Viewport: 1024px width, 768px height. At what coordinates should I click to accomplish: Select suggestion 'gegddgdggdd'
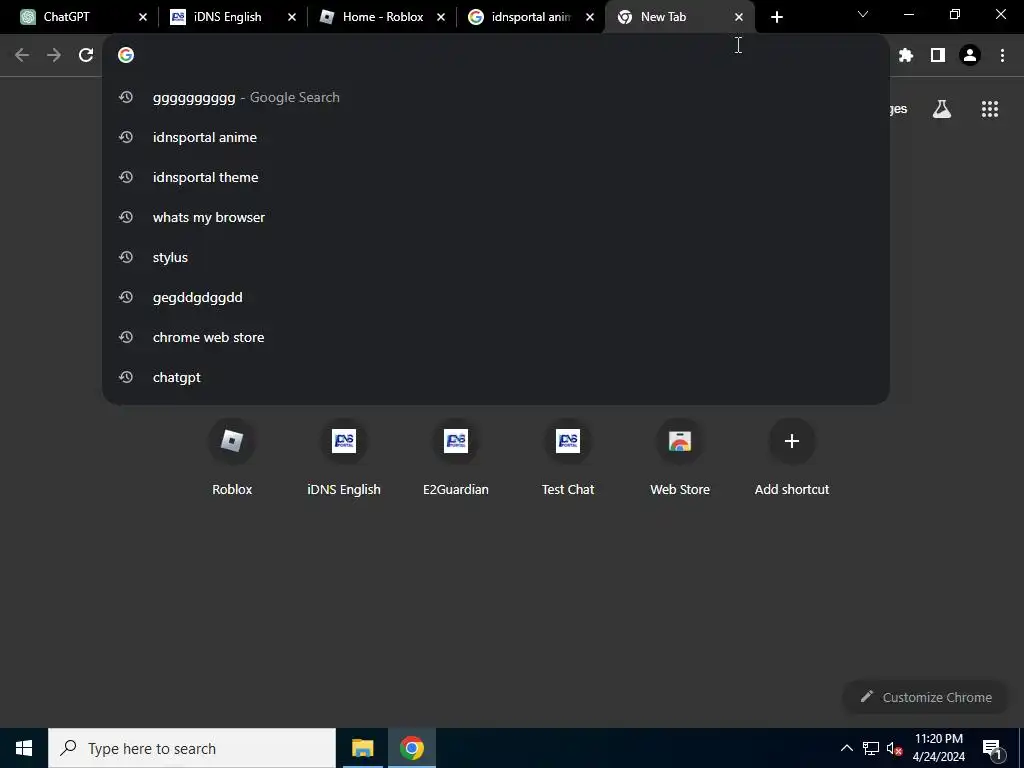click(496, 297)
